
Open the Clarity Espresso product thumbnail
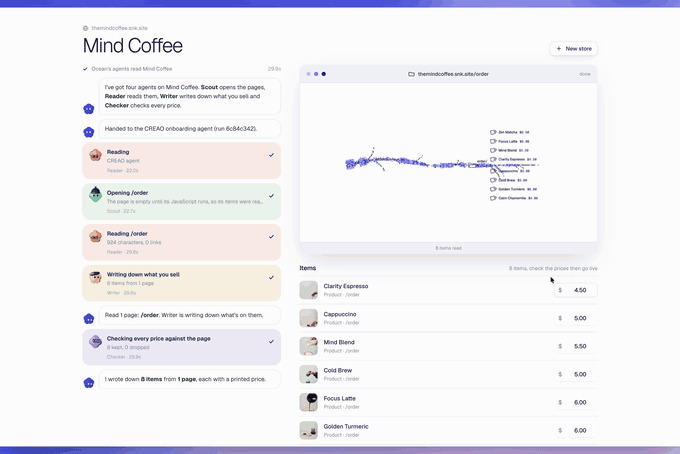[308, 290]
